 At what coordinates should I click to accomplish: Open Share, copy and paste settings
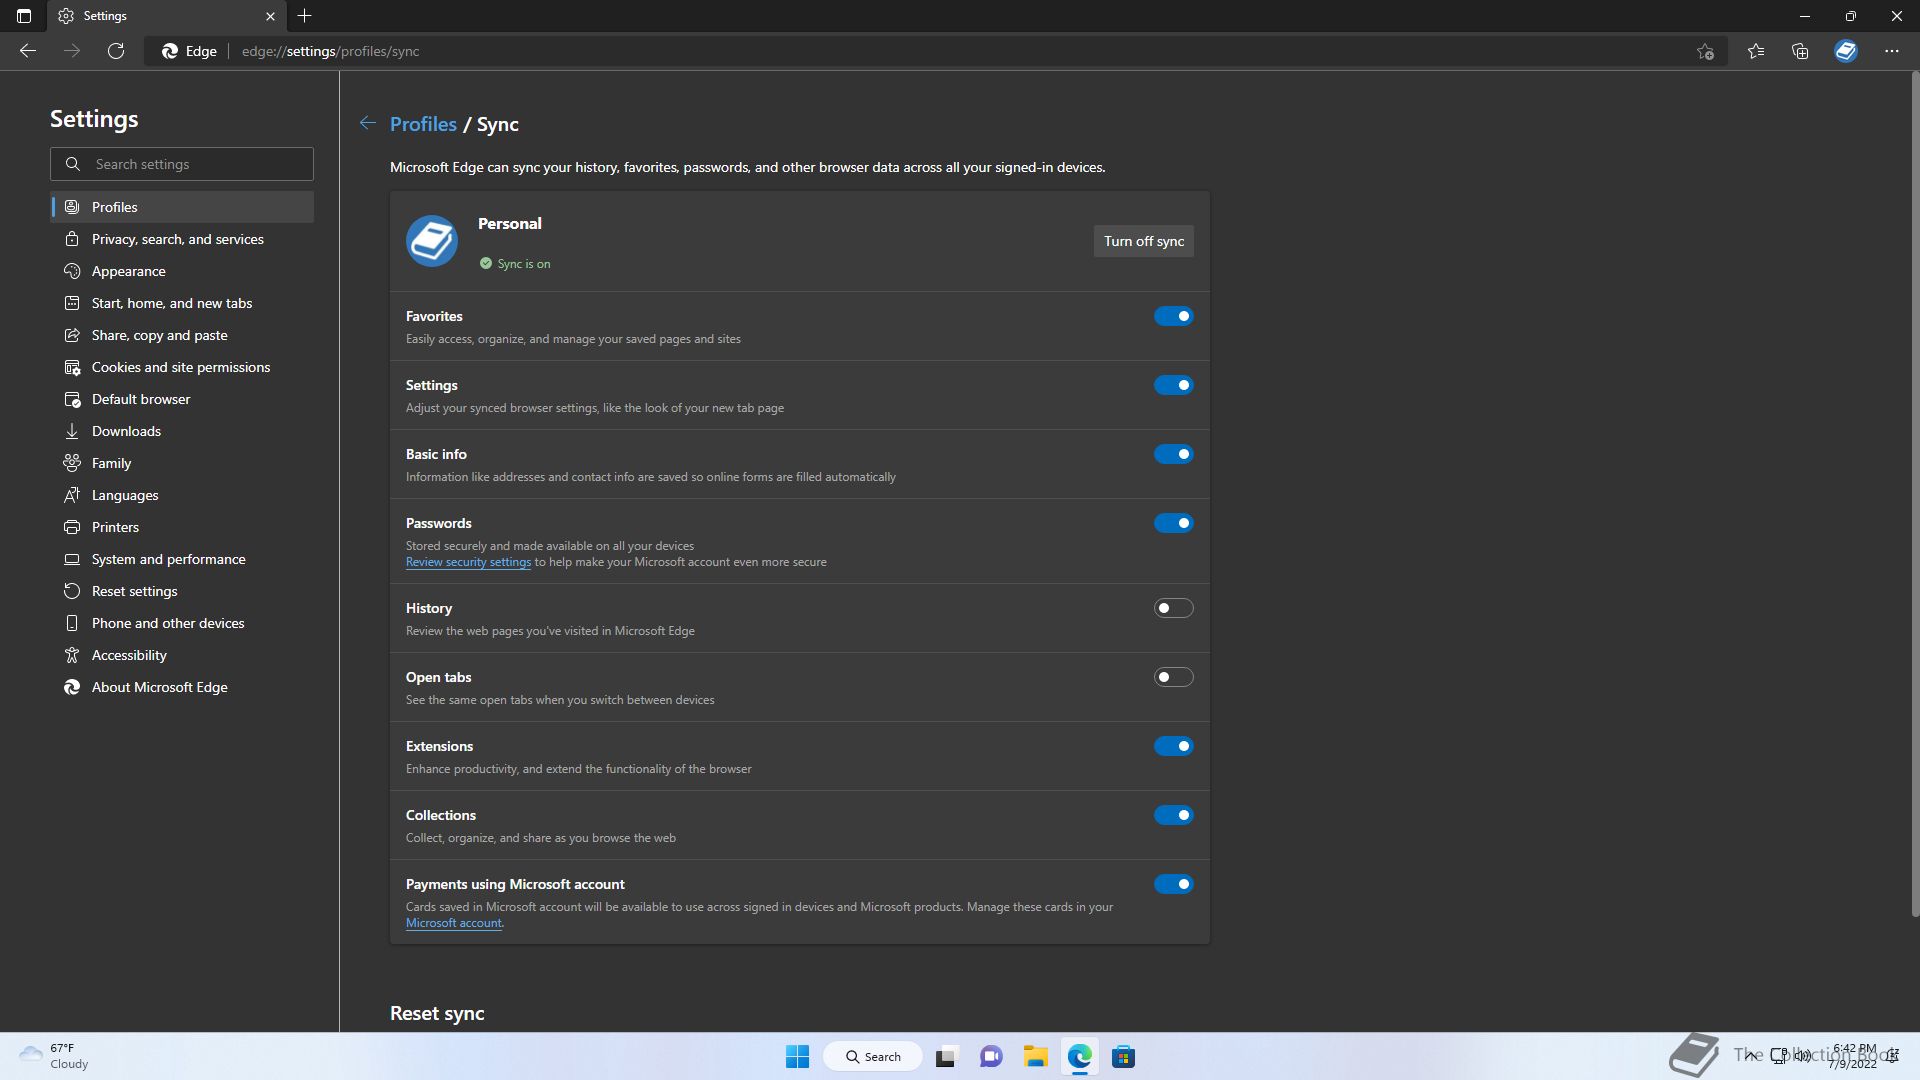pos(182,335)
